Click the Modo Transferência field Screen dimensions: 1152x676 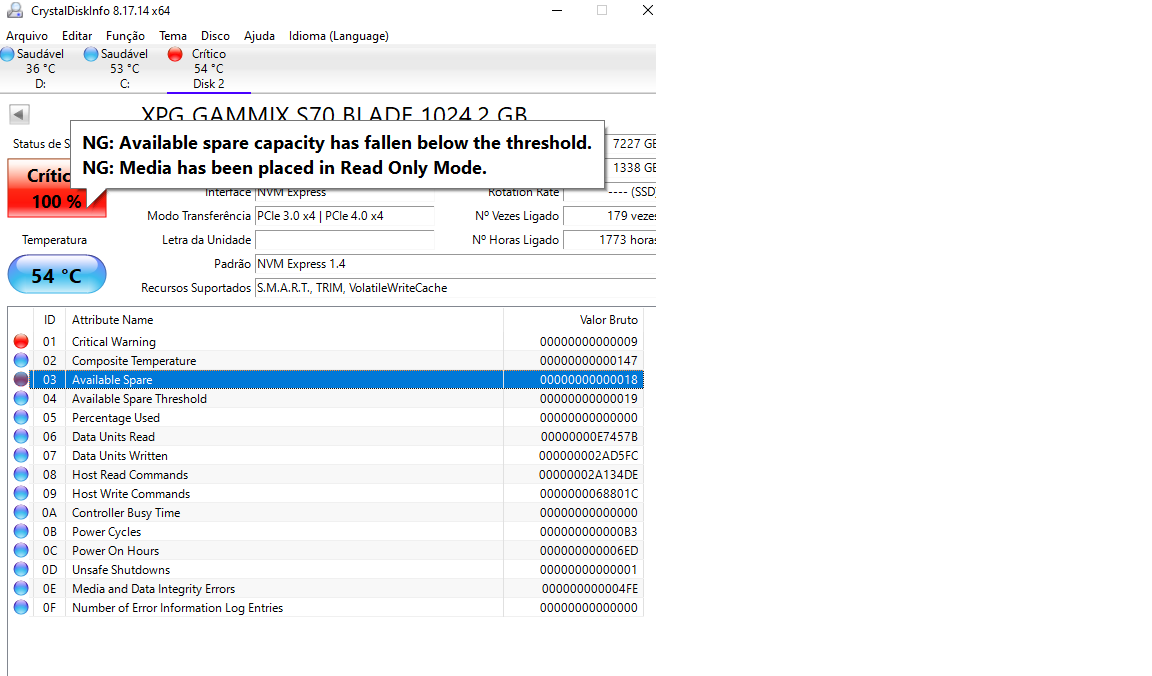point(345,216)
